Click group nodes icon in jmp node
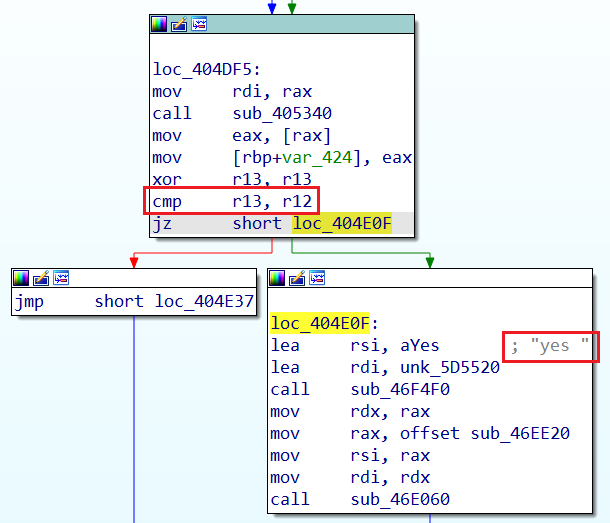 (61, 277)
